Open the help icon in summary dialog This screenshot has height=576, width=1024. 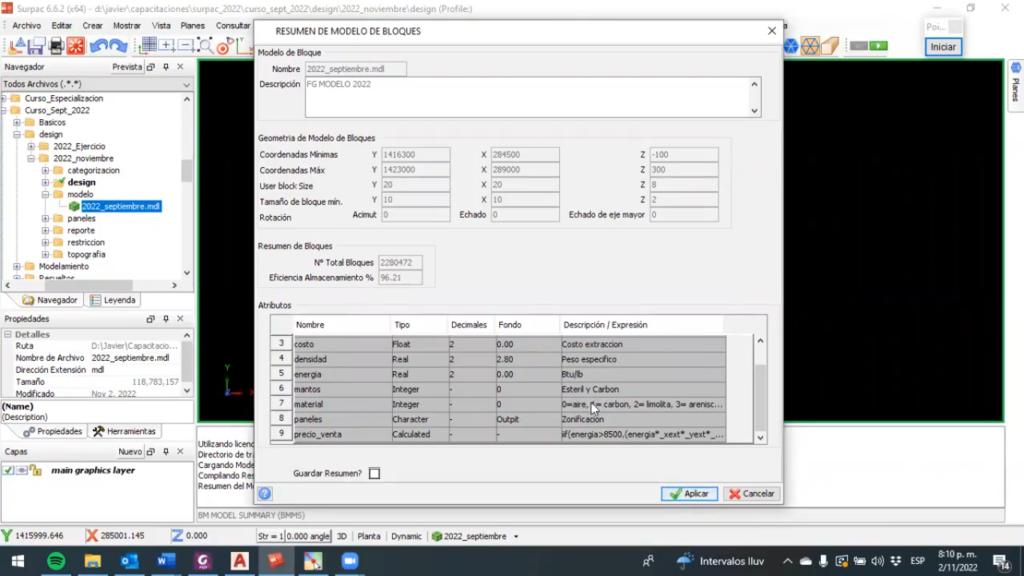264,494
